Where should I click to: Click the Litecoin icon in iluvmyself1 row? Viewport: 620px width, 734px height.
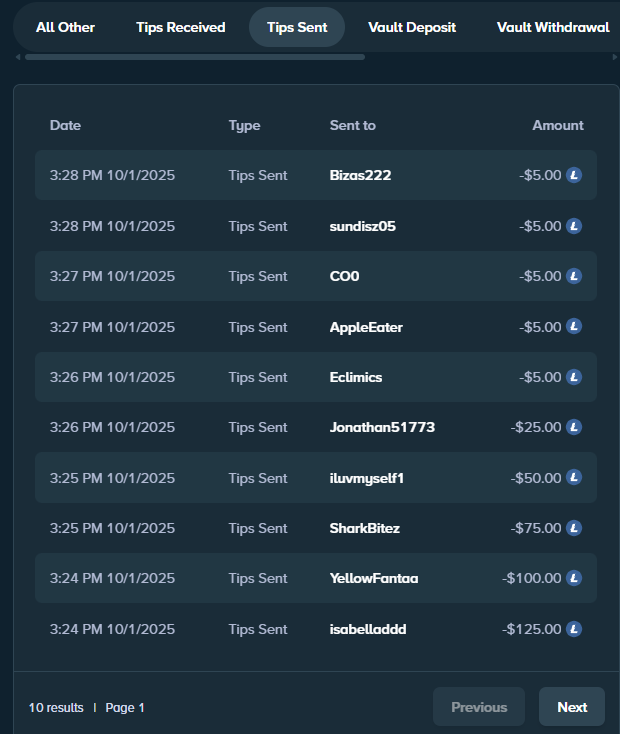pos(574,477)
